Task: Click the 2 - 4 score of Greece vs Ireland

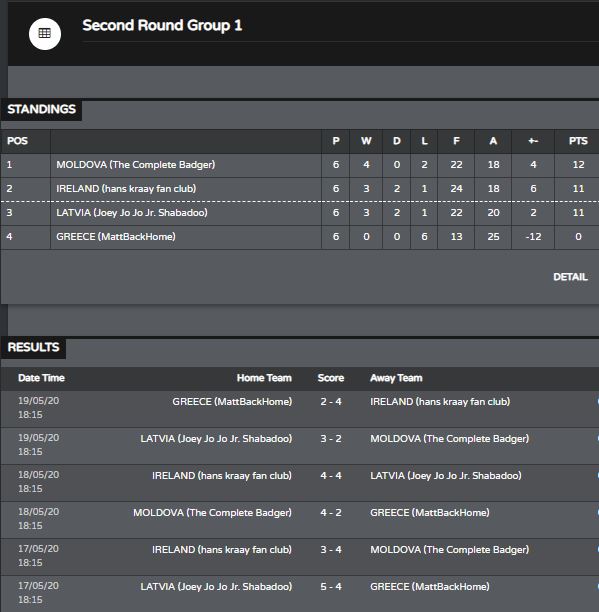Action: pyautogui.click(x=331, y=402)
